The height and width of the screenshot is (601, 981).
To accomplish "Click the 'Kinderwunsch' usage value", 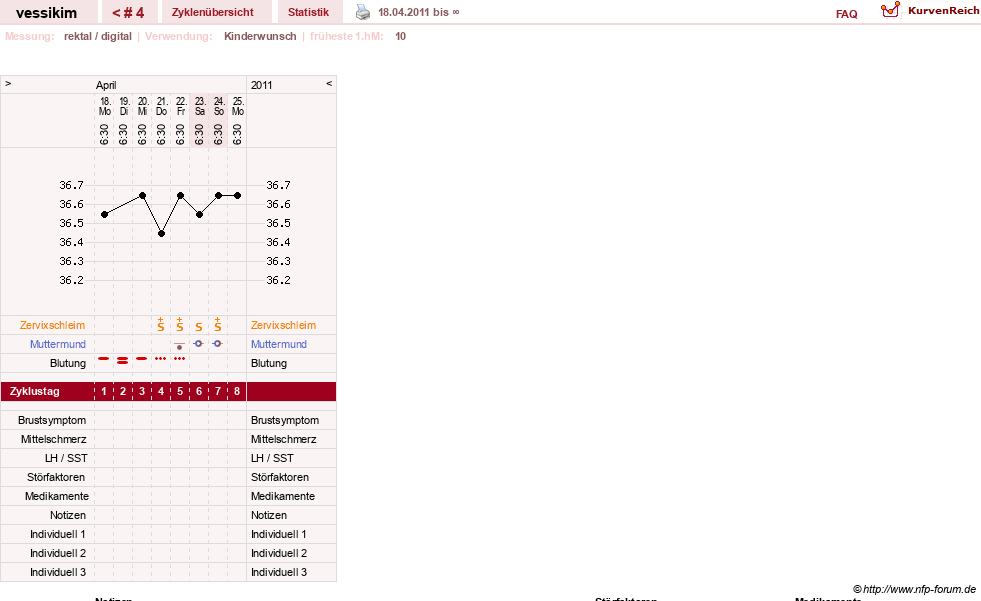I will tap(260, 36).
